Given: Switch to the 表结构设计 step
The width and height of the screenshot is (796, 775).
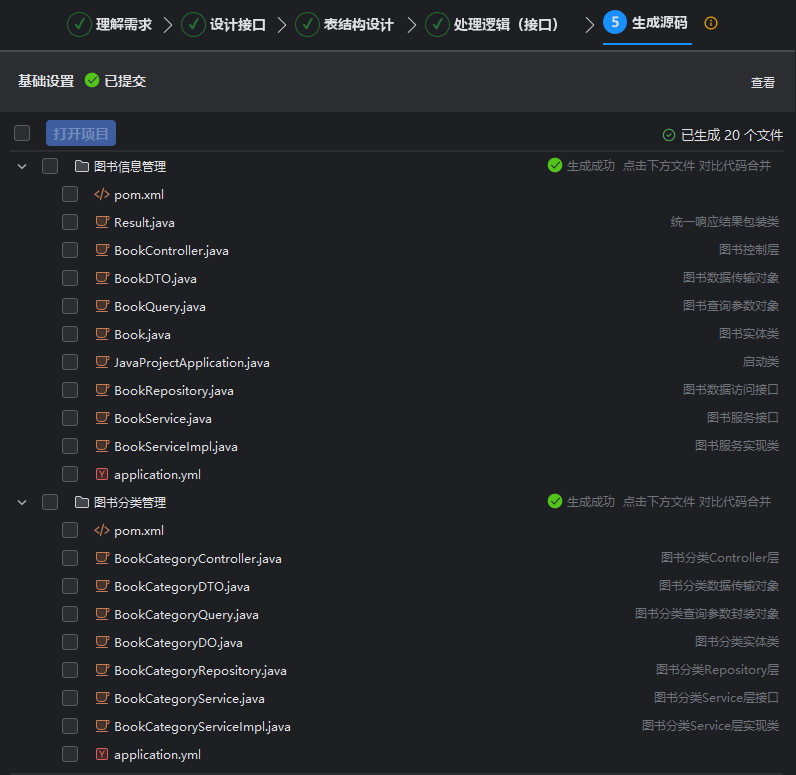Looking at the screenshot, I should click(345, 24).
